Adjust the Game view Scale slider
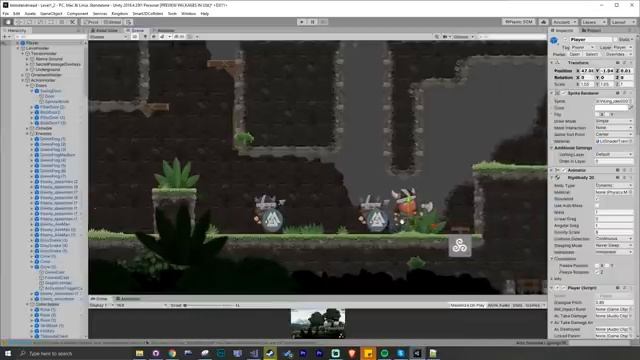This screenshot has height=360, width=640. [210, 305]
